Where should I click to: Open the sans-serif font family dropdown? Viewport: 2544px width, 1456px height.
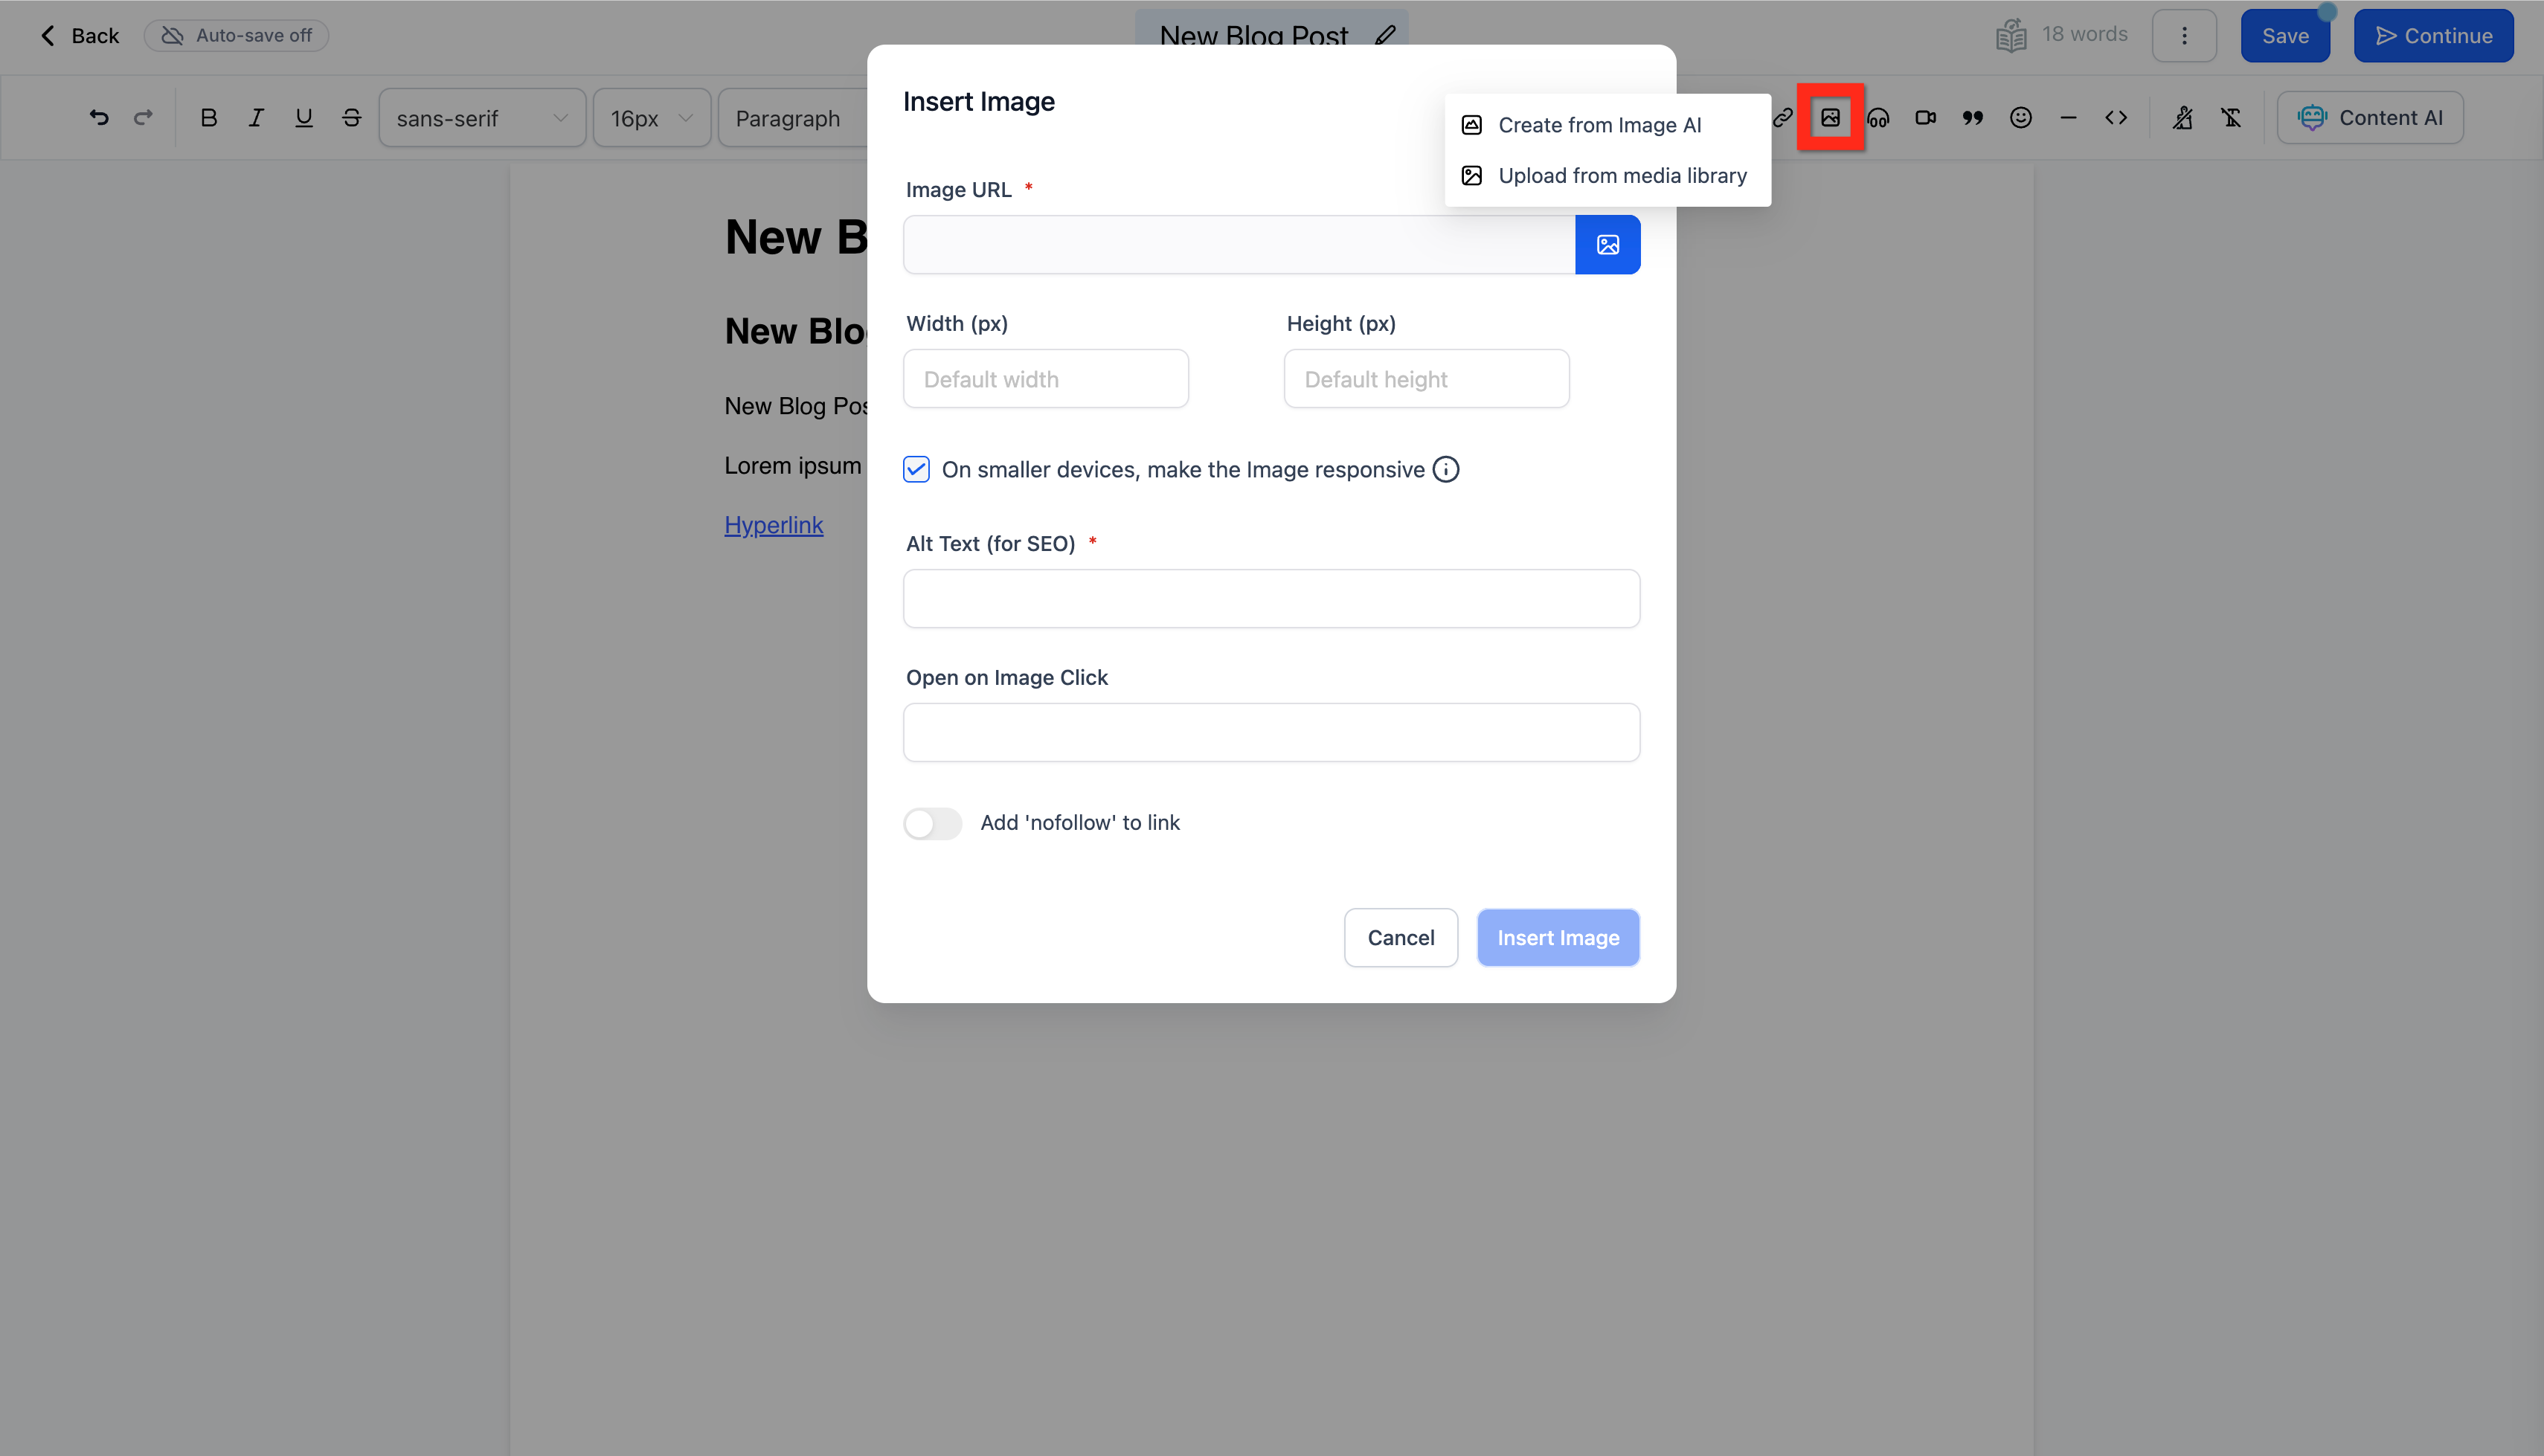482,118
